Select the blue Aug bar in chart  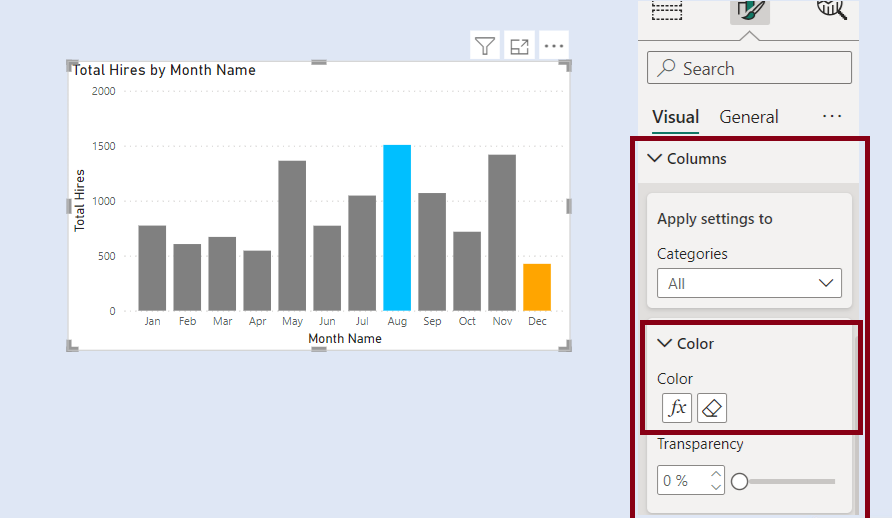tap(397, 228)
